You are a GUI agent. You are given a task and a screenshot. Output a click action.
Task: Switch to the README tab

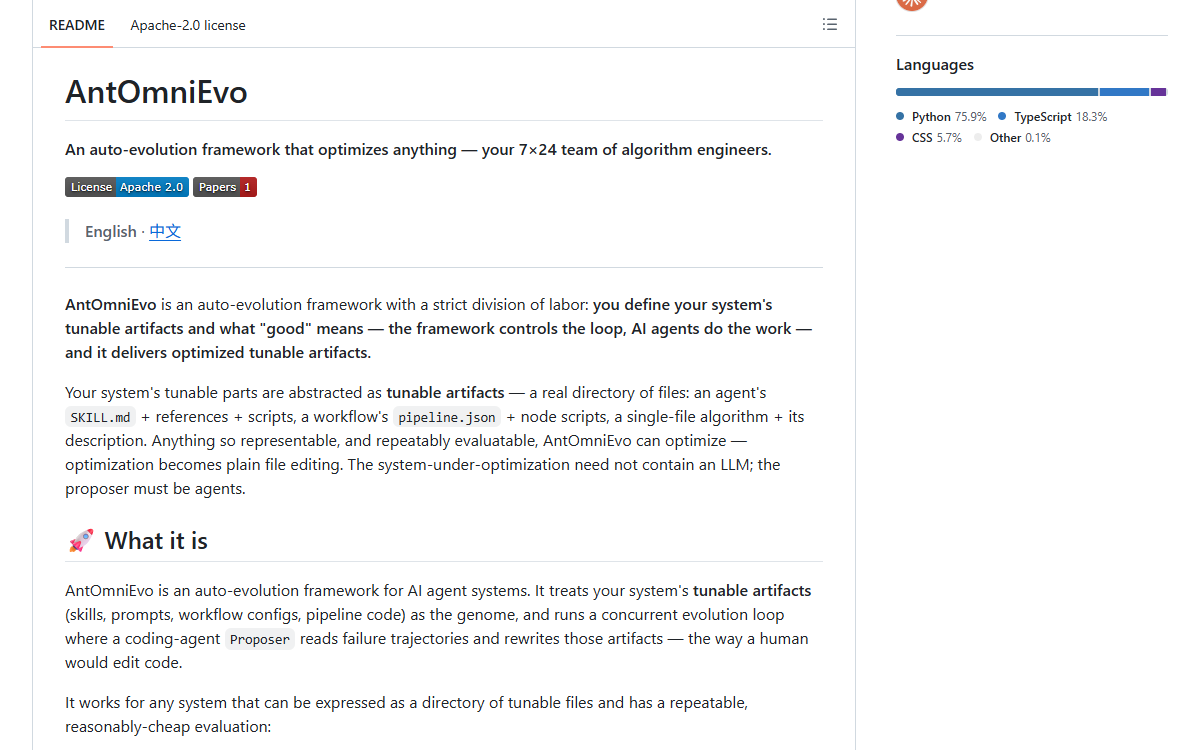77,25
